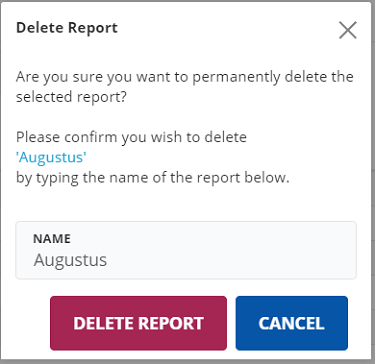Close the Delete Report dialog with X

coord(348,30)
